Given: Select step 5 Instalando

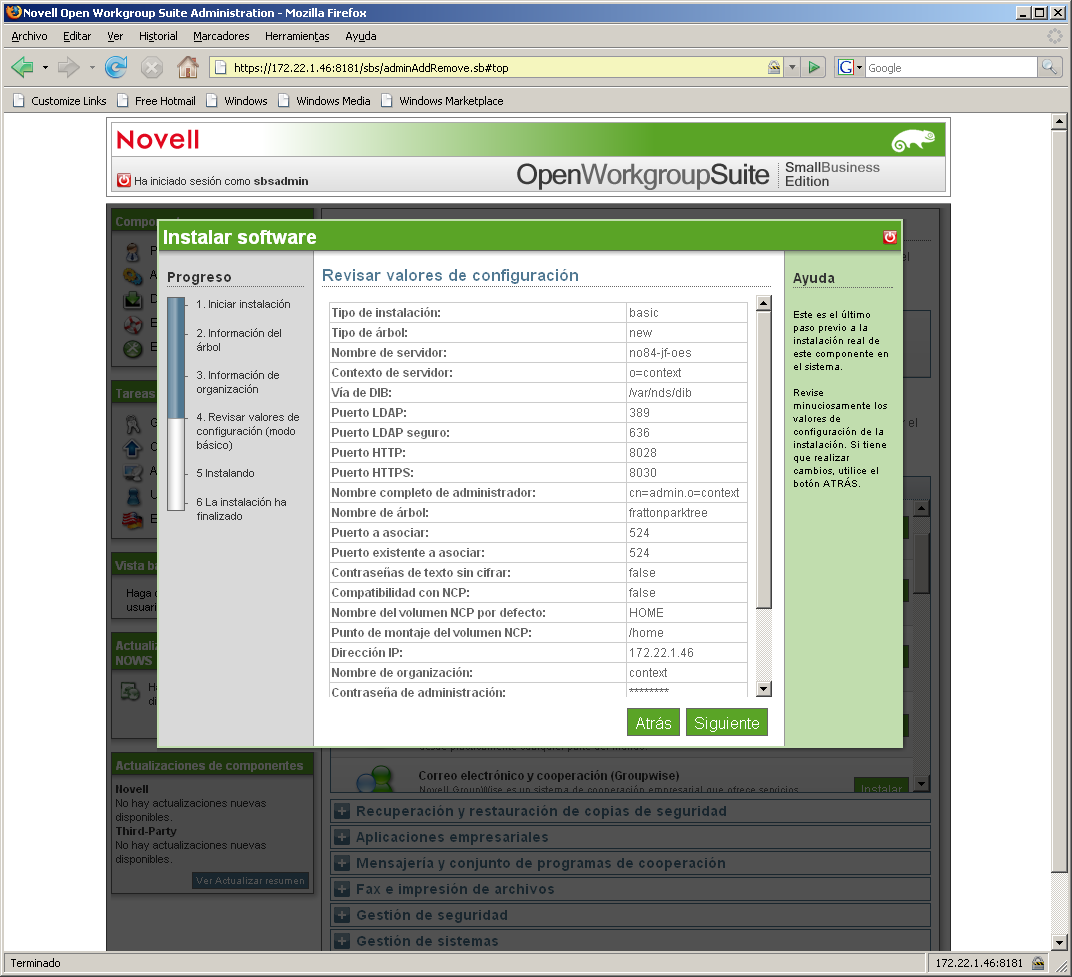Looking at the screenshot, I should coord(225,473).
